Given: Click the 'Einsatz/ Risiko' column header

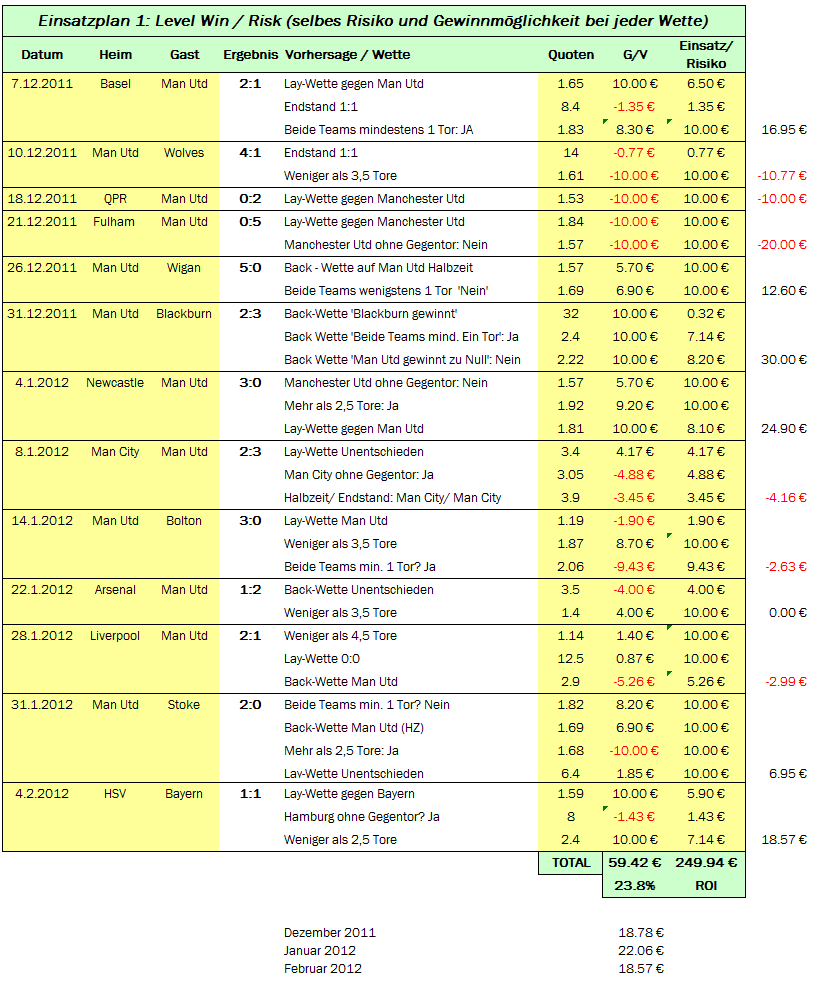Looking at the screenshot, I should pos(706,54).
